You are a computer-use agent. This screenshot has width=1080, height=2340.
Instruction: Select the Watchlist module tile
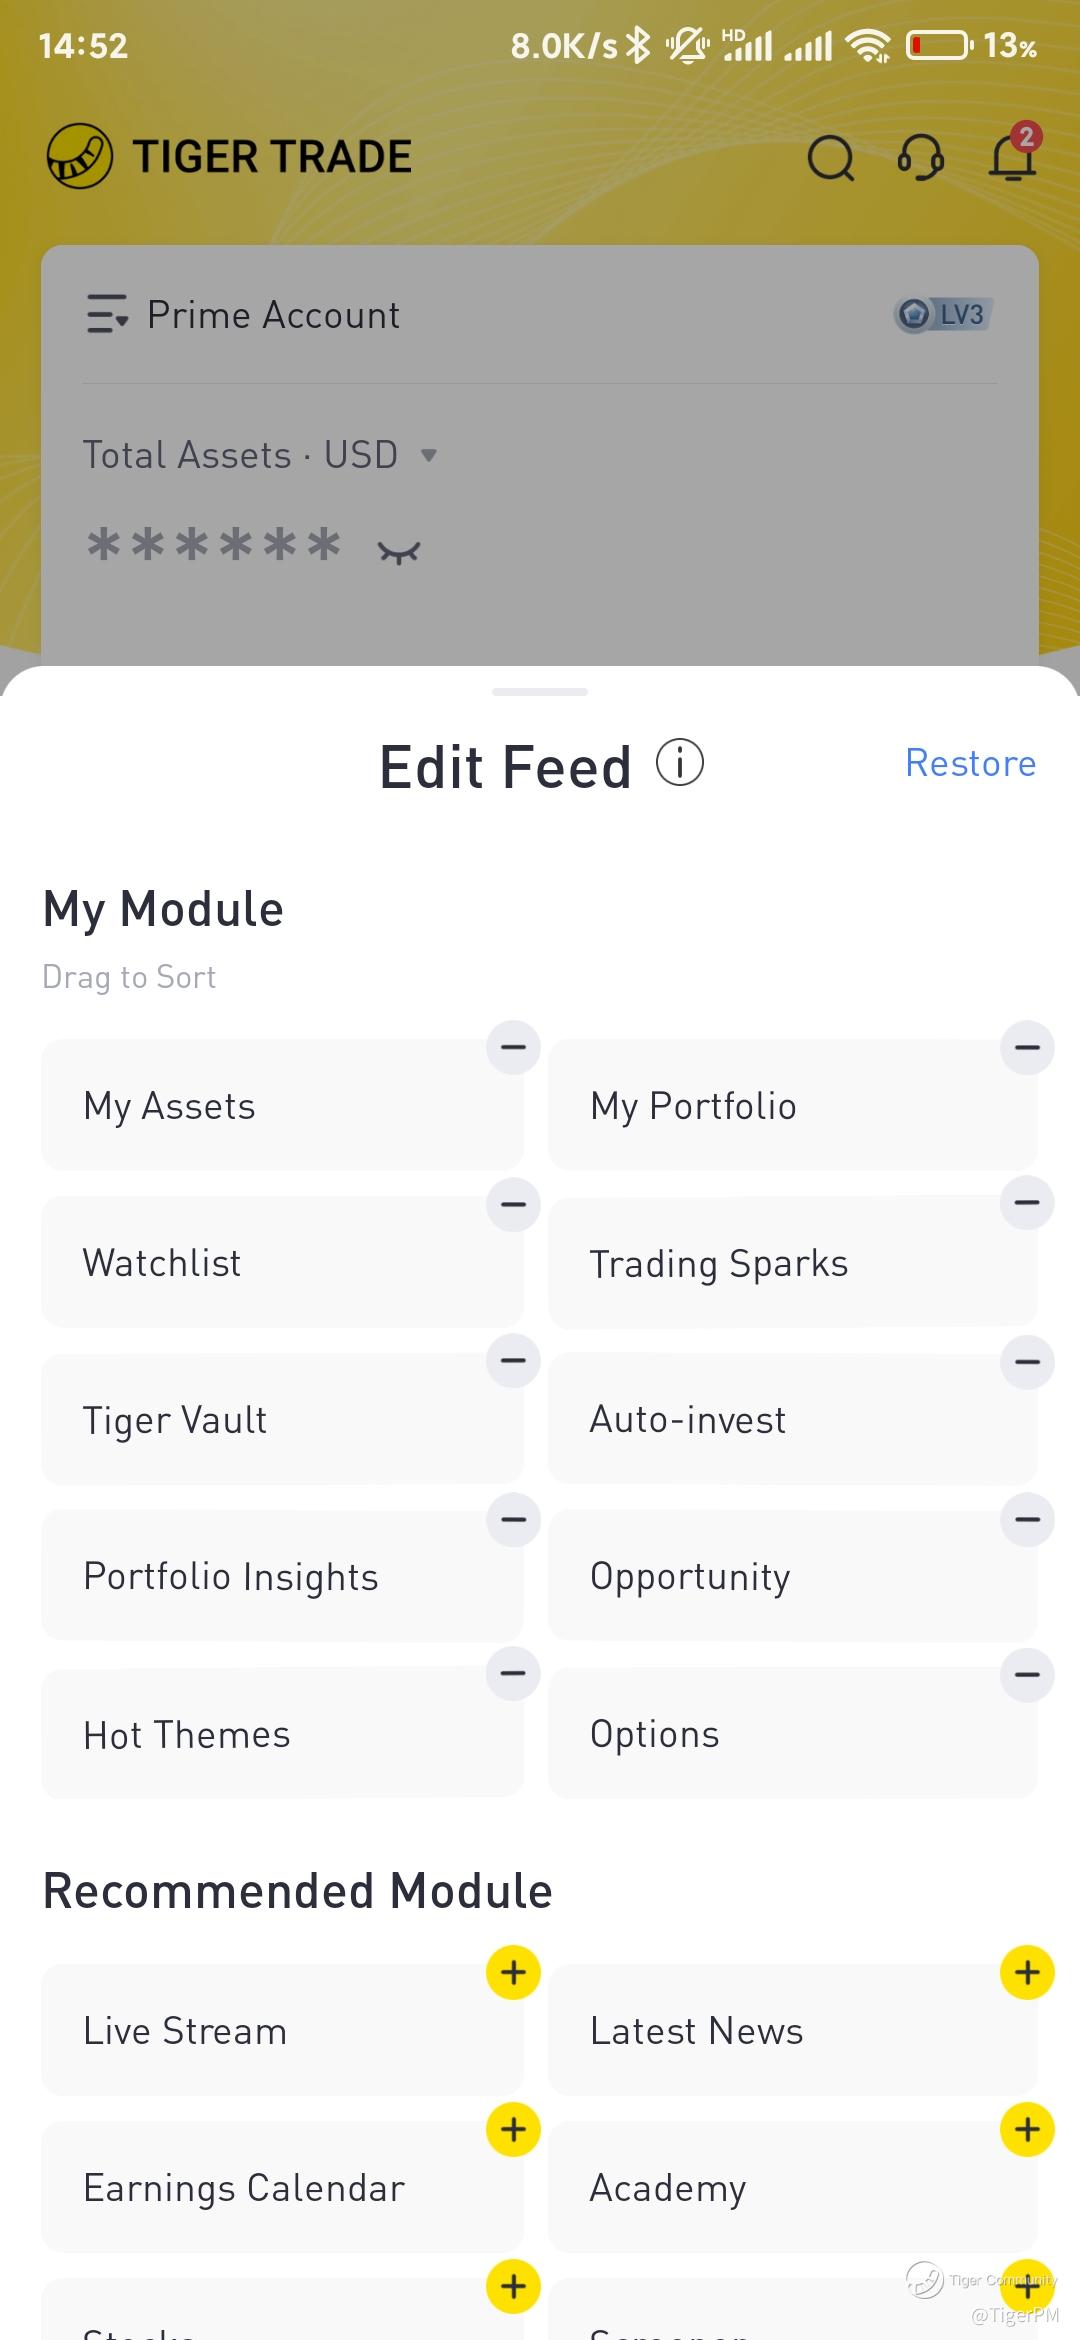point(282,1263)
